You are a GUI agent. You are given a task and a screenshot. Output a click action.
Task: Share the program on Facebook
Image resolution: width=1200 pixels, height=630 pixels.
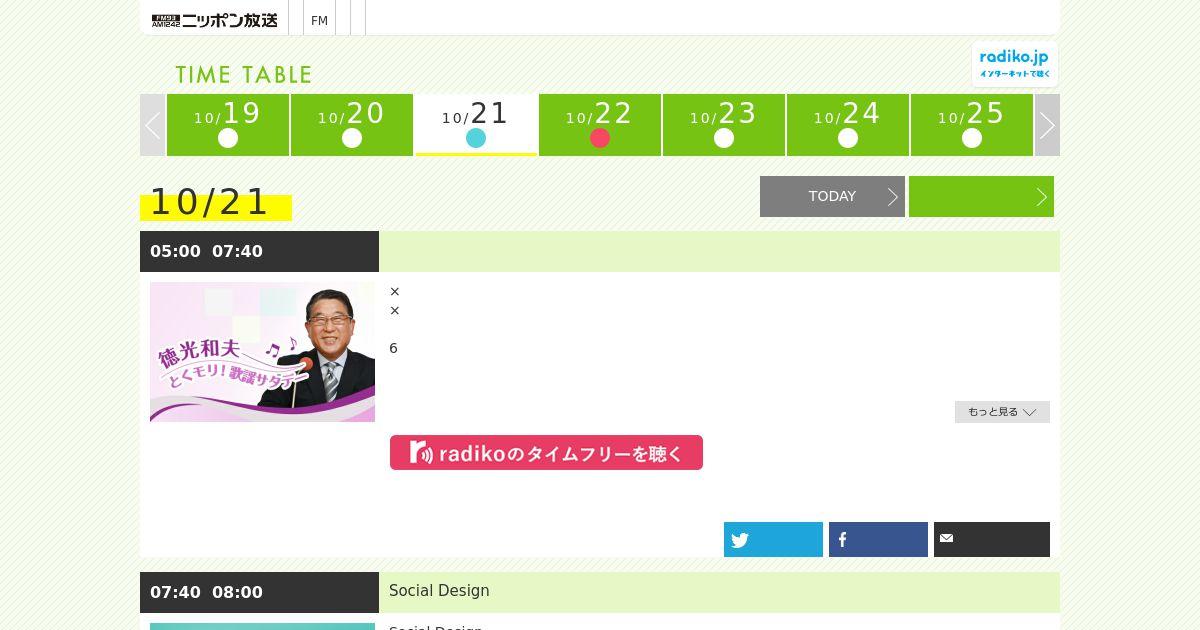878,540
